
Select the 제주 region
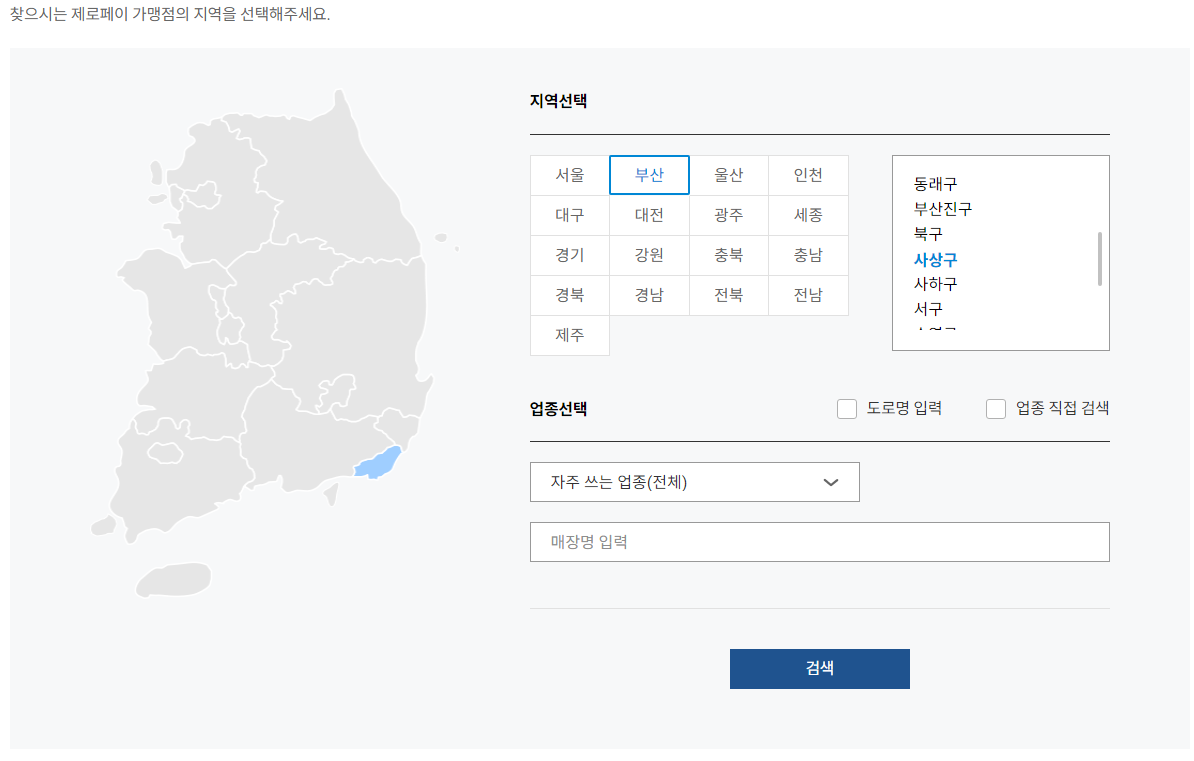pos(570,335)
